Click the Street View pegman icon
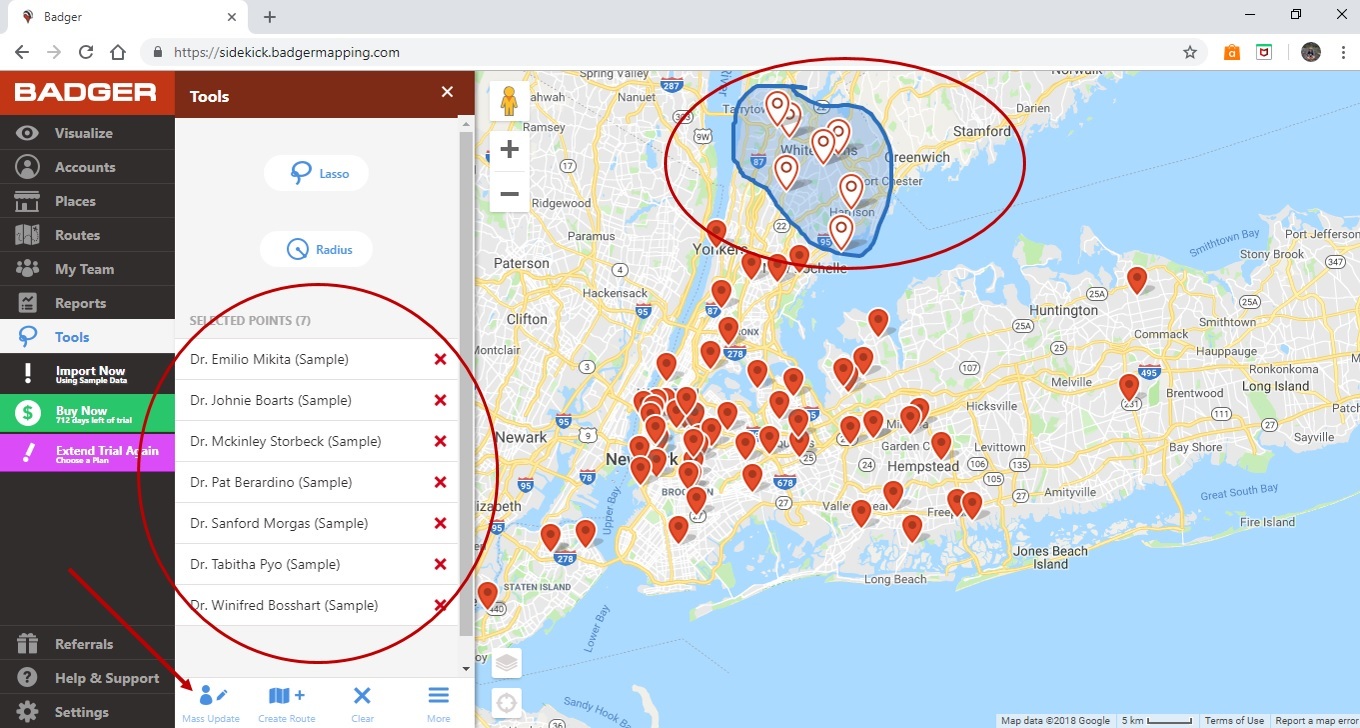 coord(509,101)
